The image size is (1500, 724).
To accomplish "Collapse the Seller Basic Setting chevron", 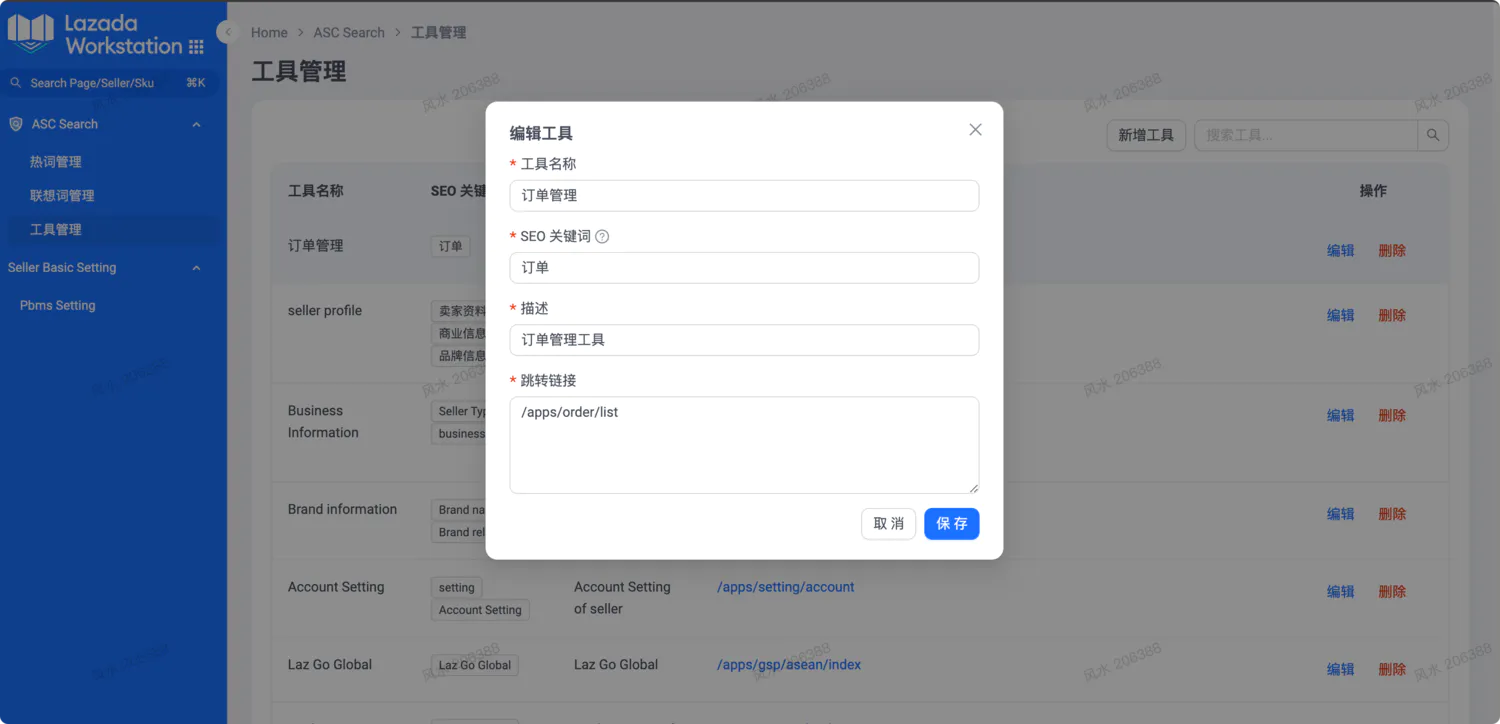I will (x=196, y=268).
